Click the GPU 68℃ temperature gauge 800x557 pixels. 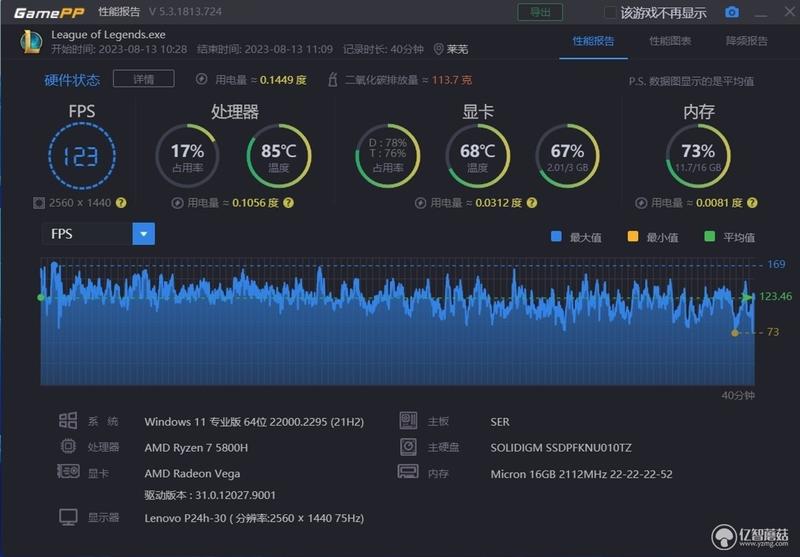coord(478,156)
